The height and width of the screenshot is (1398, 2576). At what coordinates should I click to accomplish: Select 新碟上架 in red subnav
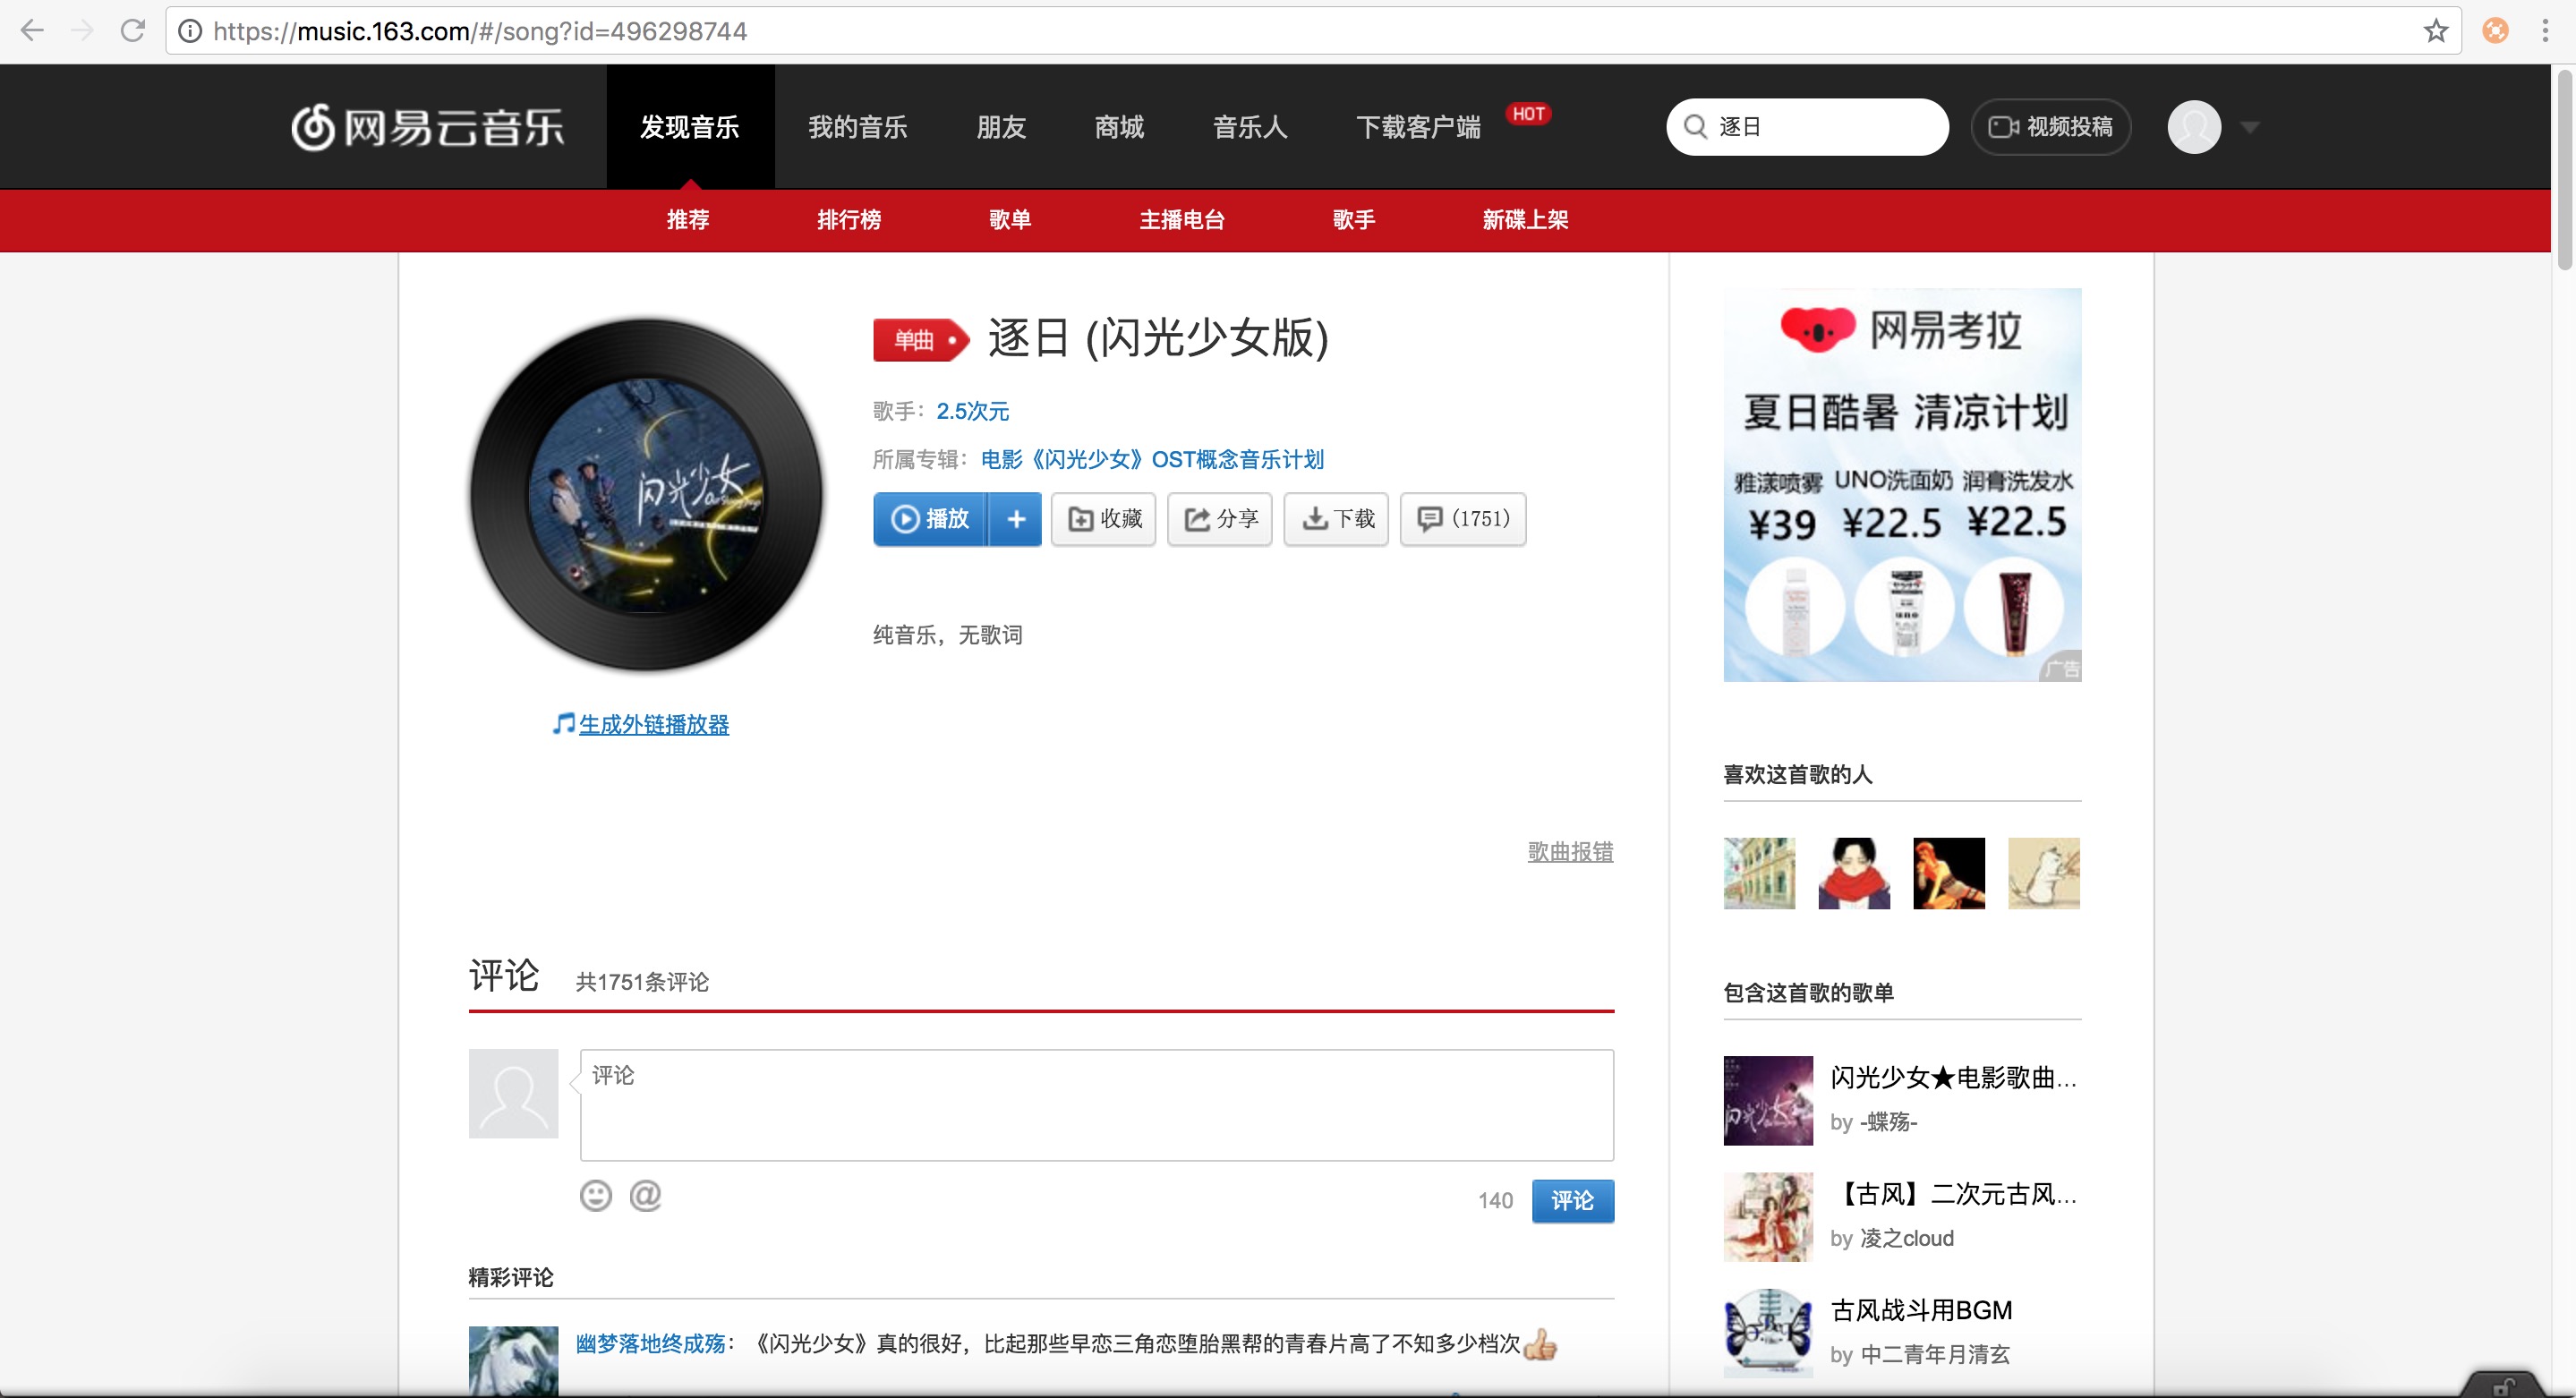point(1525,220)
